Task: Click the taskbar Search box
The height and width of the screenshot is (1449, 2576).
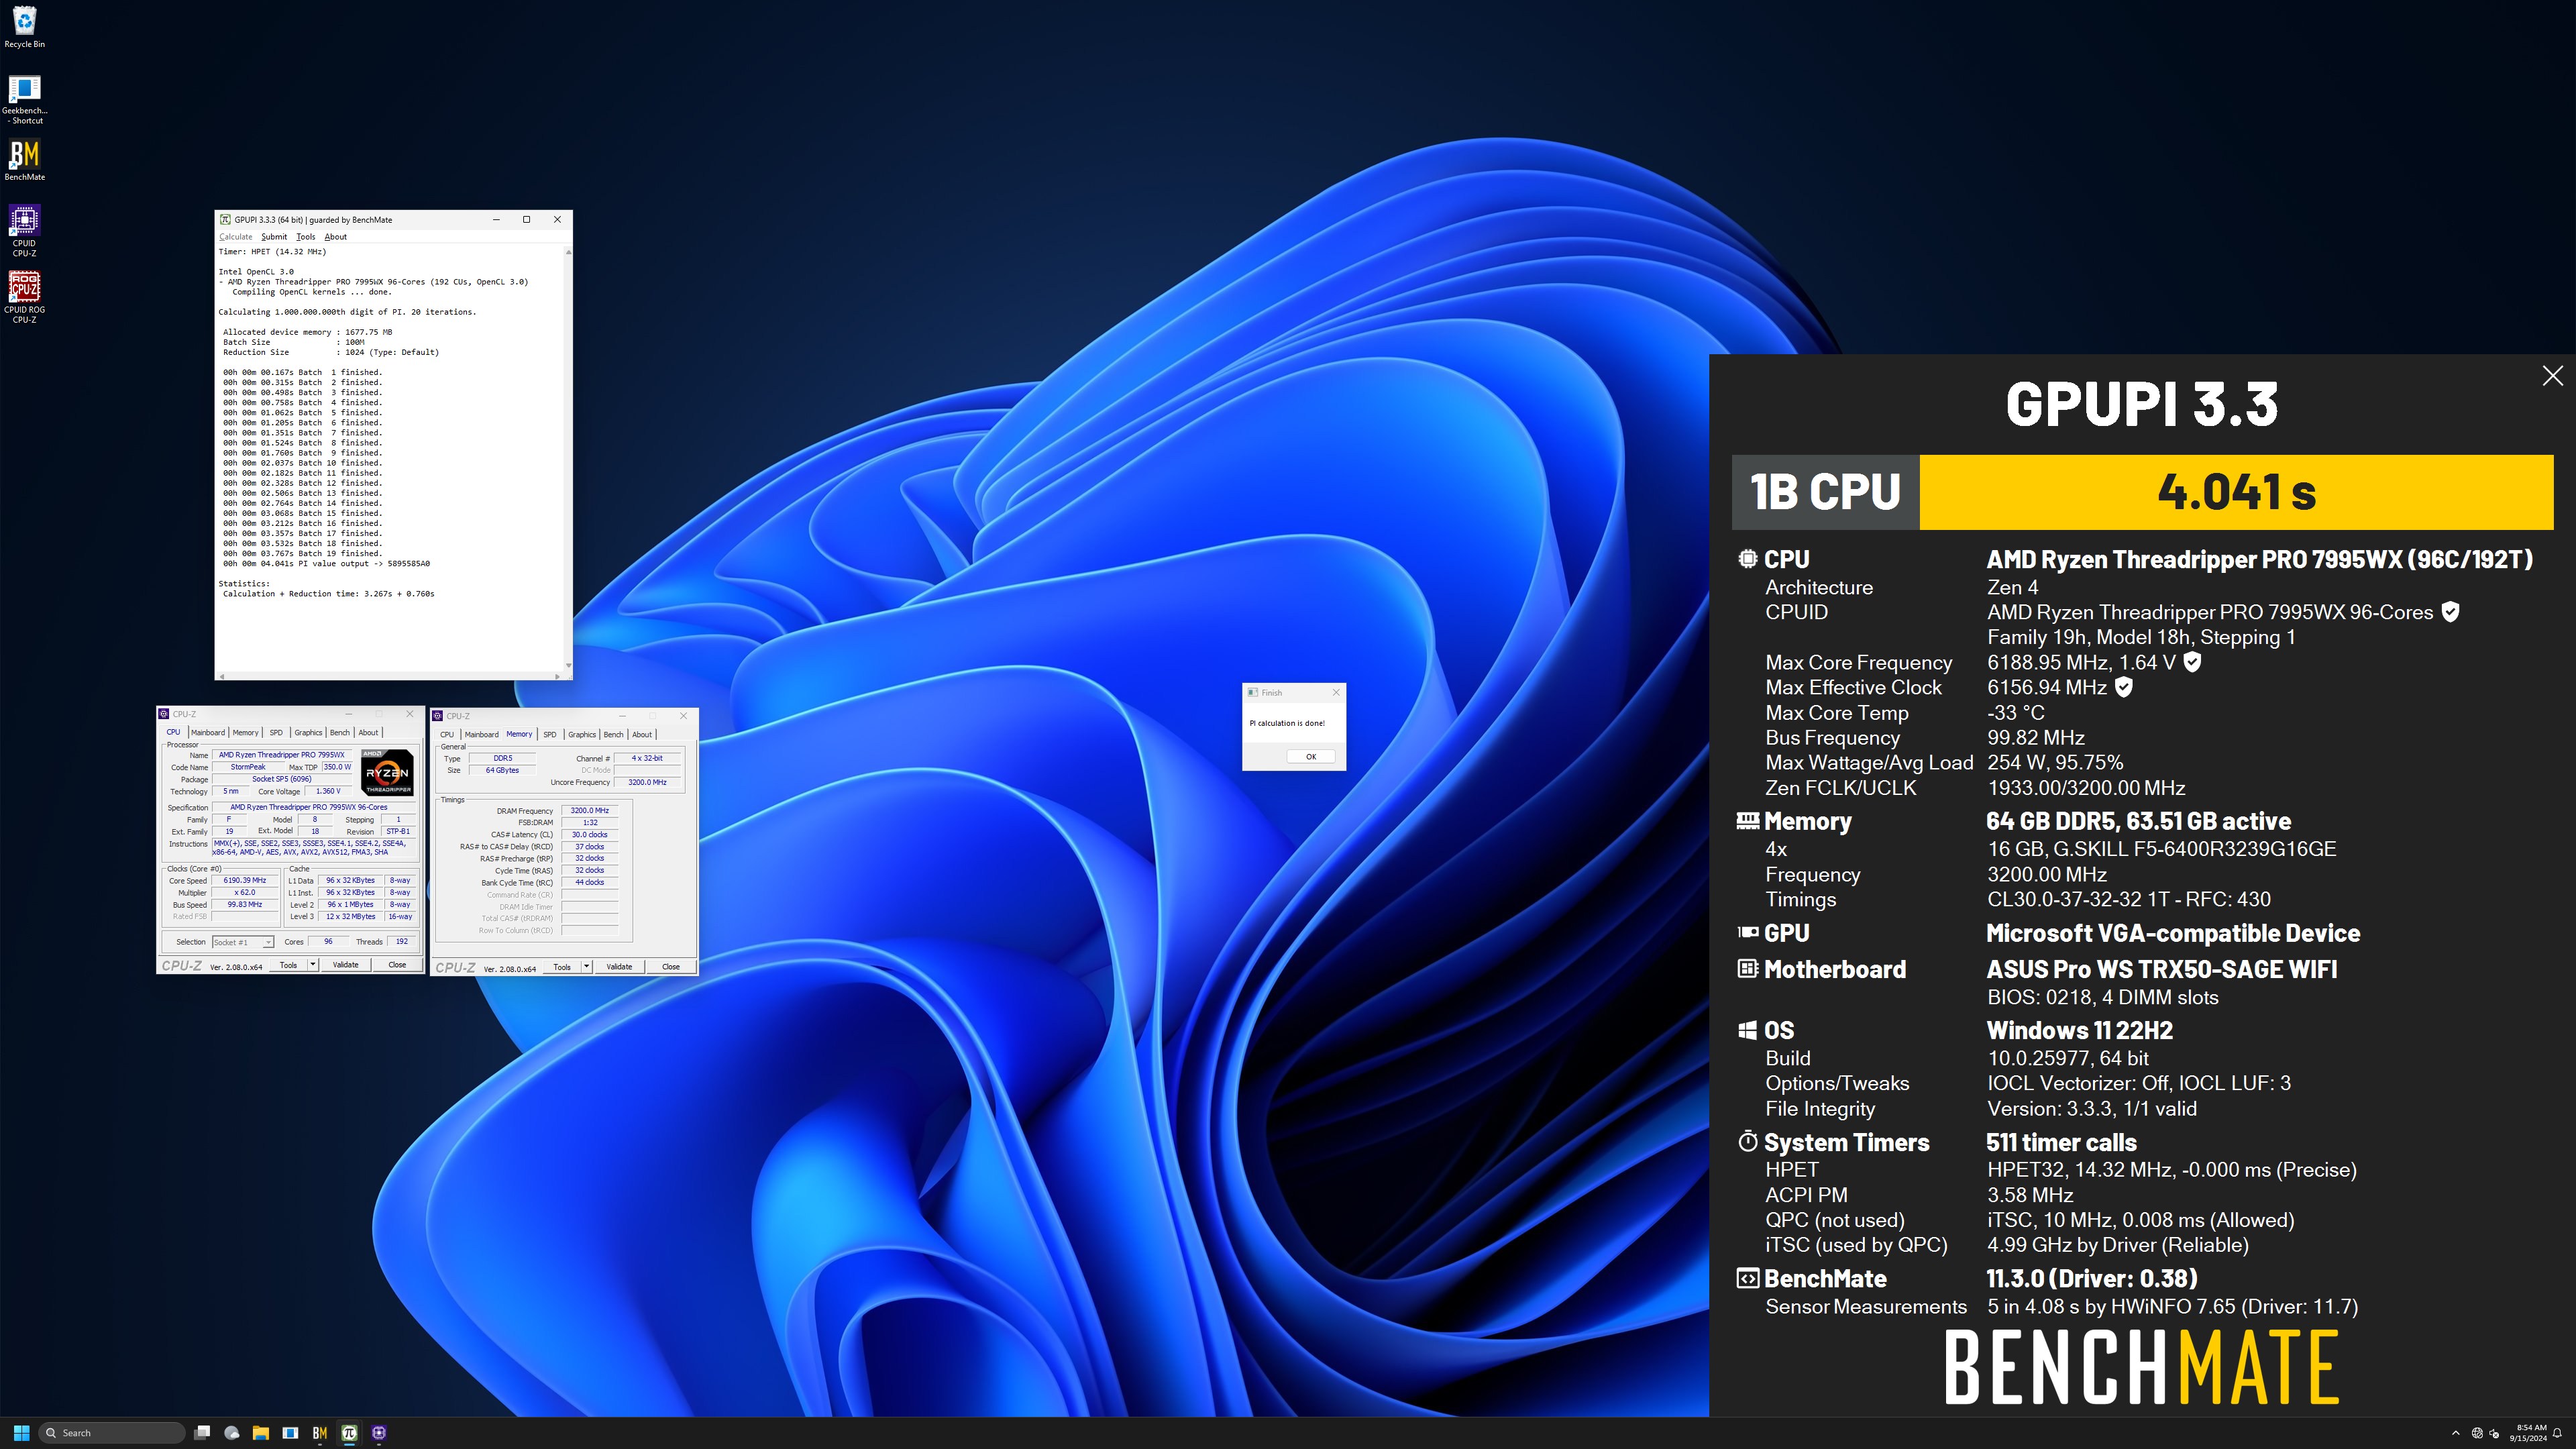Action: tap(112, 1433)
